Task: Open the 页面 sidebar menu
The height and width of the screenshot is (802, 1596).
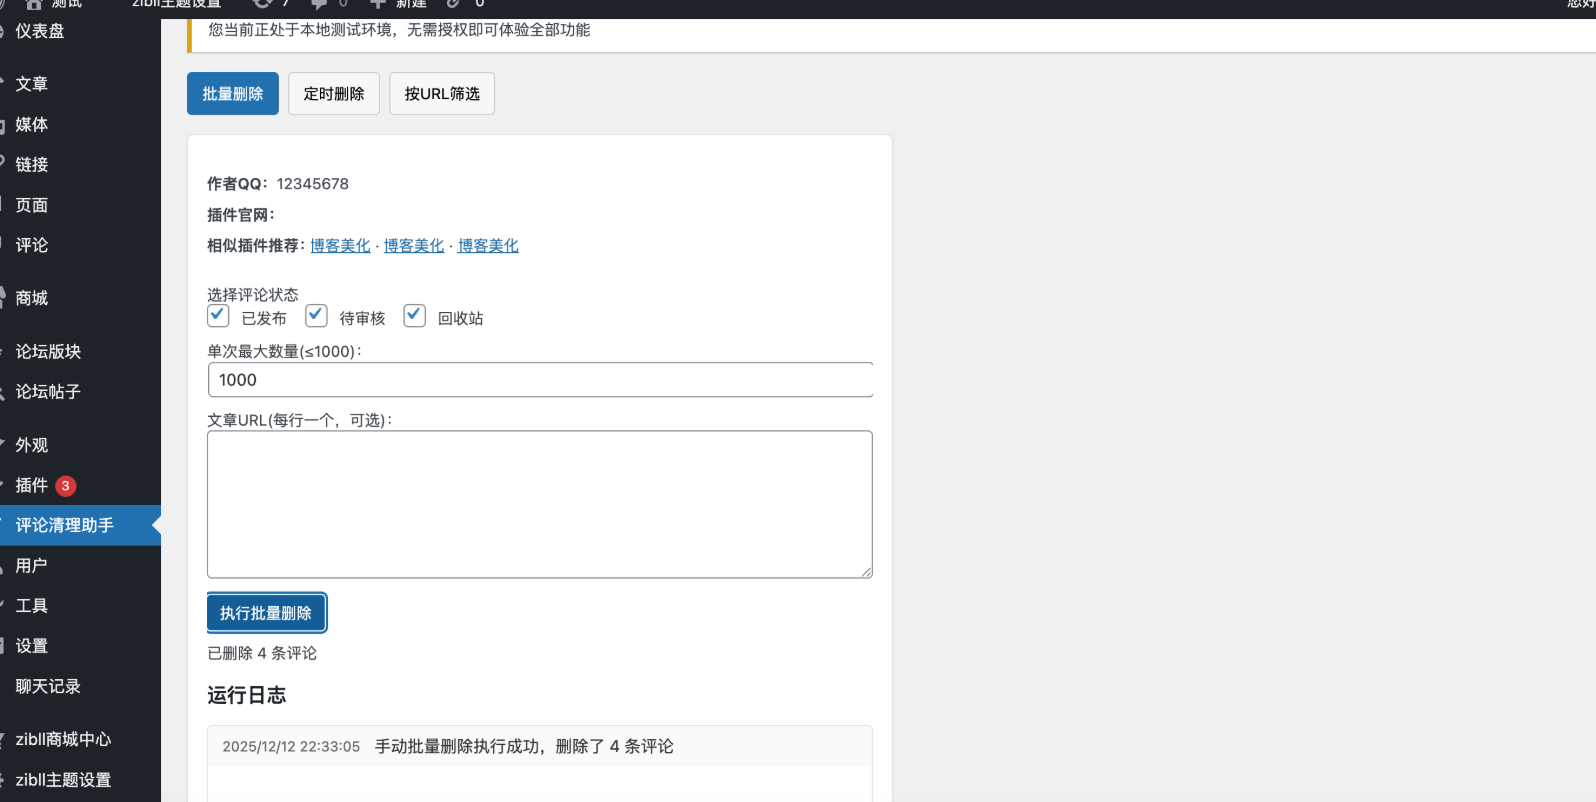Action: [80, 205]
